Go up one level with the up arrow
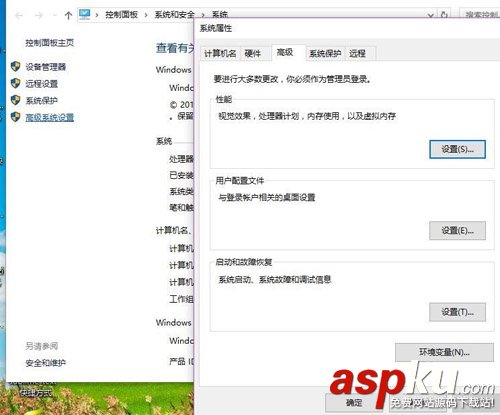Image resolution: width=500 pixels, height=415 pixels. pos(68,15)
